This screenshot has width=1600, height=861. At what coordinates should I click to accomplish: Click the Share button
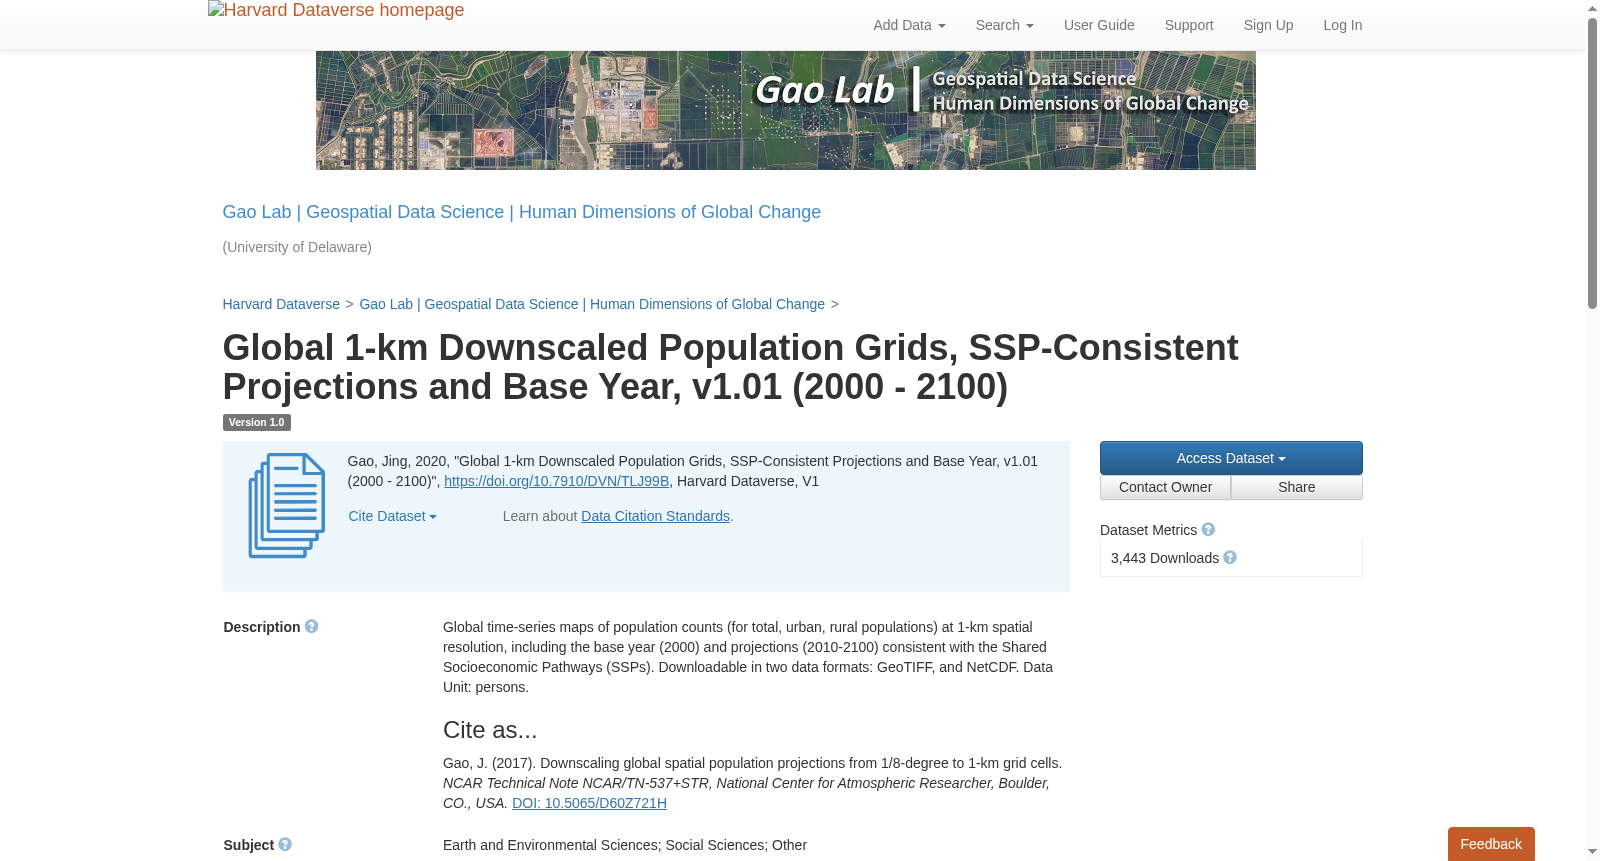[1297, 487]
